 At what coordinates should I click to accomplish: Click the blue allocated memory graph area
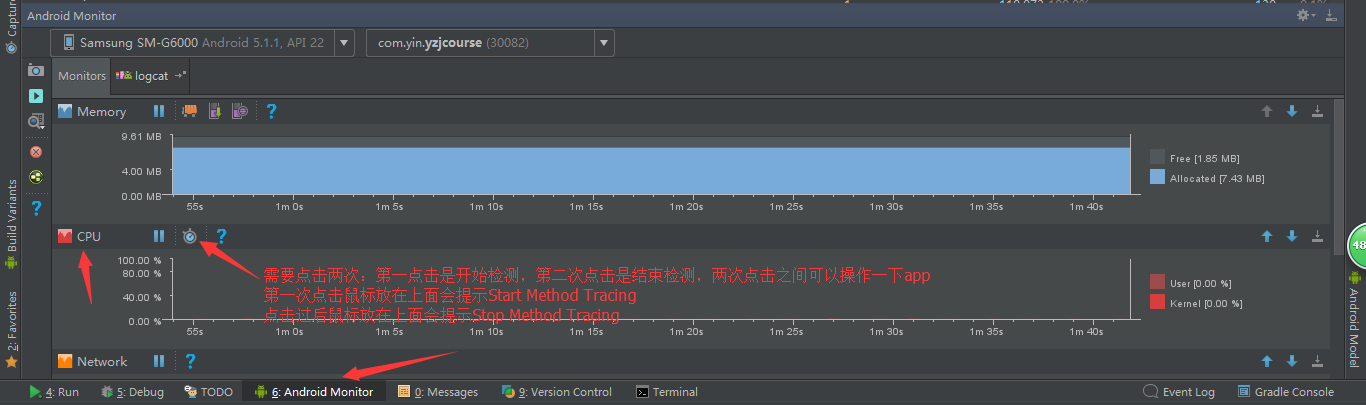pos(651,171)
